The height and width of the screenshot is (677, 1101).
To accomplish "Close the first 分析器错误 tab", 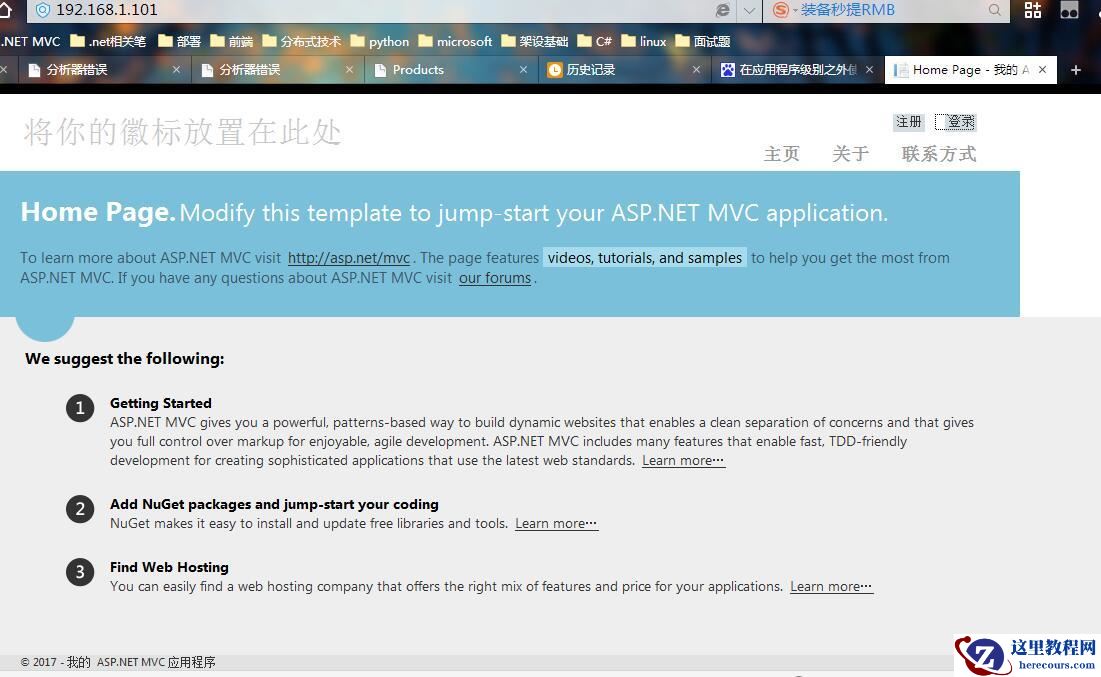I will coord(176,70).
